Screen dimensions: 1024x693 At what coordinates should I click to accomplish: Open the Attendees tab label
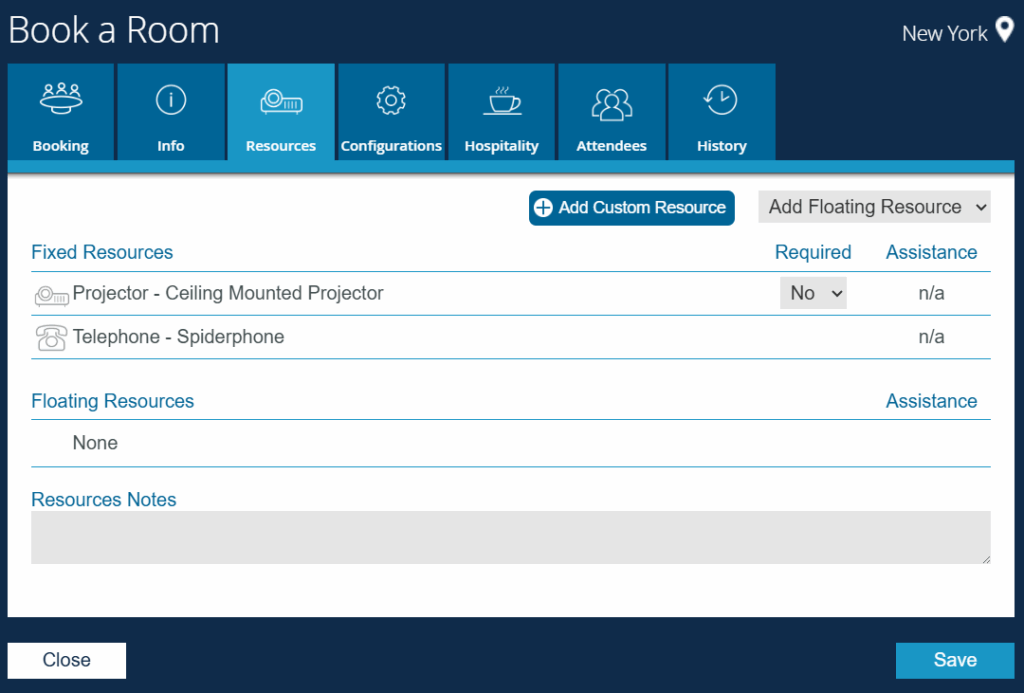611,146
